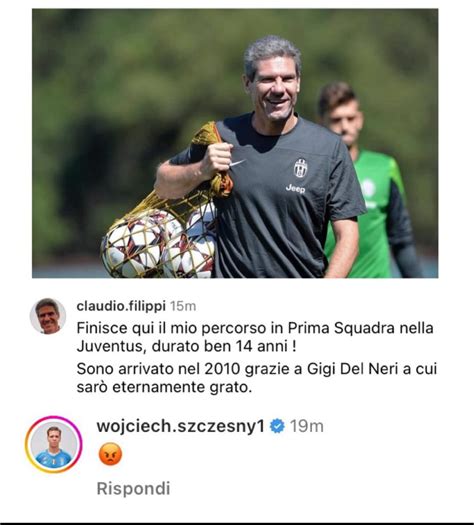This screenshot has width=474, height=525.
Task: Open the claudio.filippi username link
Action: (121, 306)
